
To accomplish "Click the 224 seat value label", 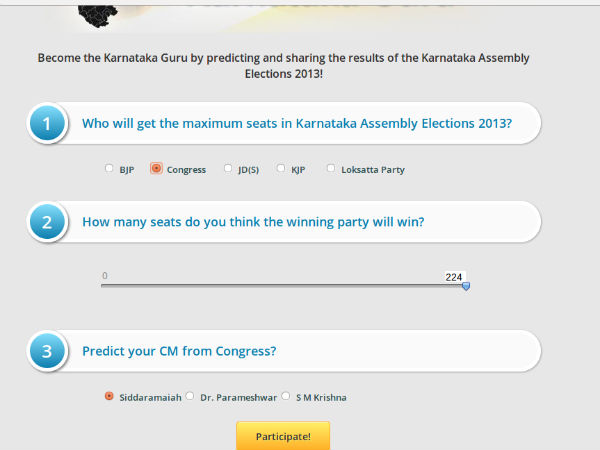I will (x=455, y=275).
